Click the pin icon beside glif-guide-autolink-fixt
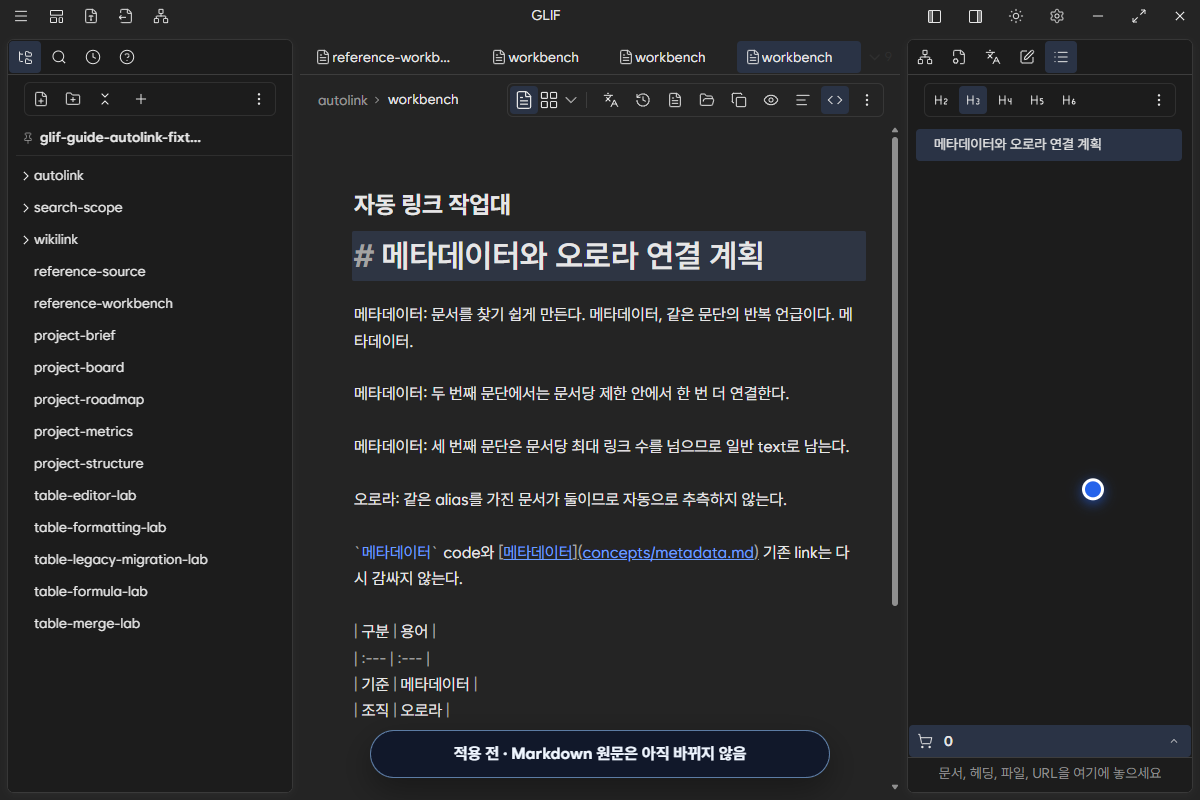 (x=27, y=138)
